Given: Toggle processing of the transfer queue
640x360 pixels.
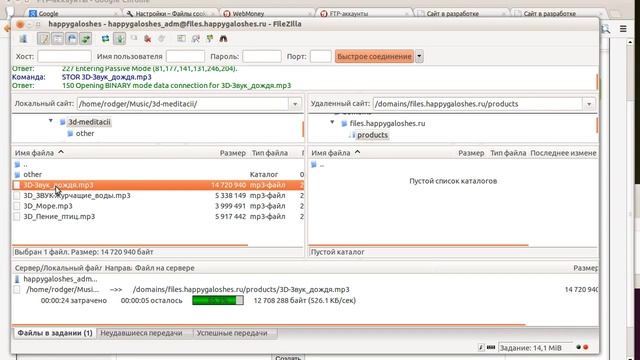Looking at the screenshot, I should 120,39.
